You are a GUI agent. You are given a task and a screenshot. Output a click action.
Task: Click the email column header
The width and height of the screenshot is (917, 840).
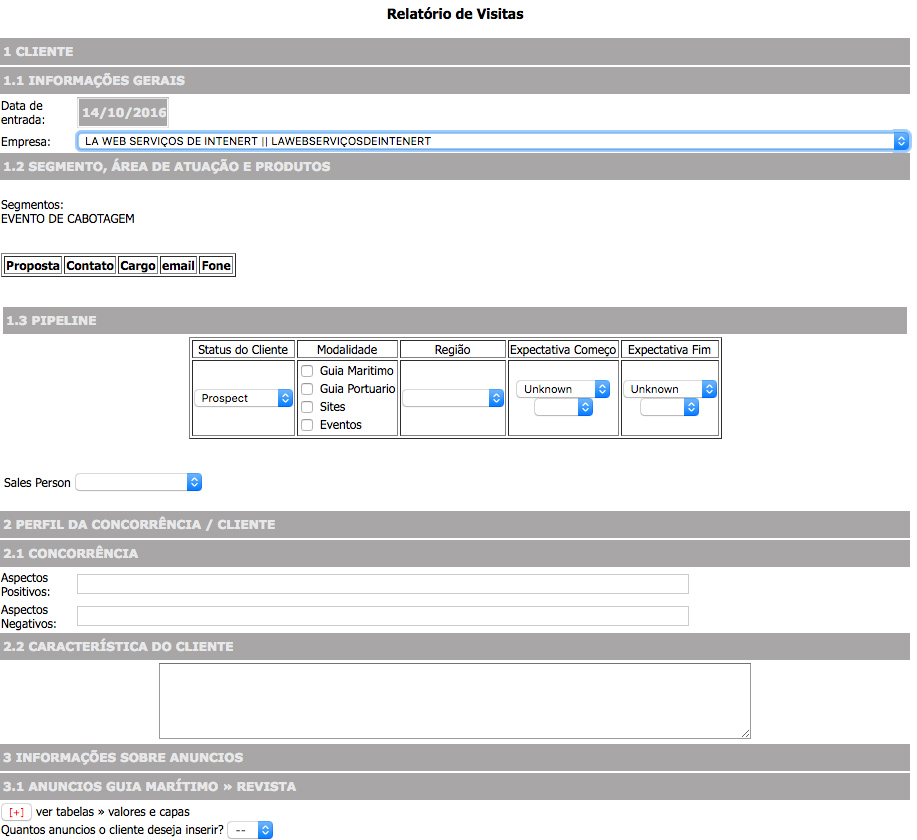tap(178, 266)
